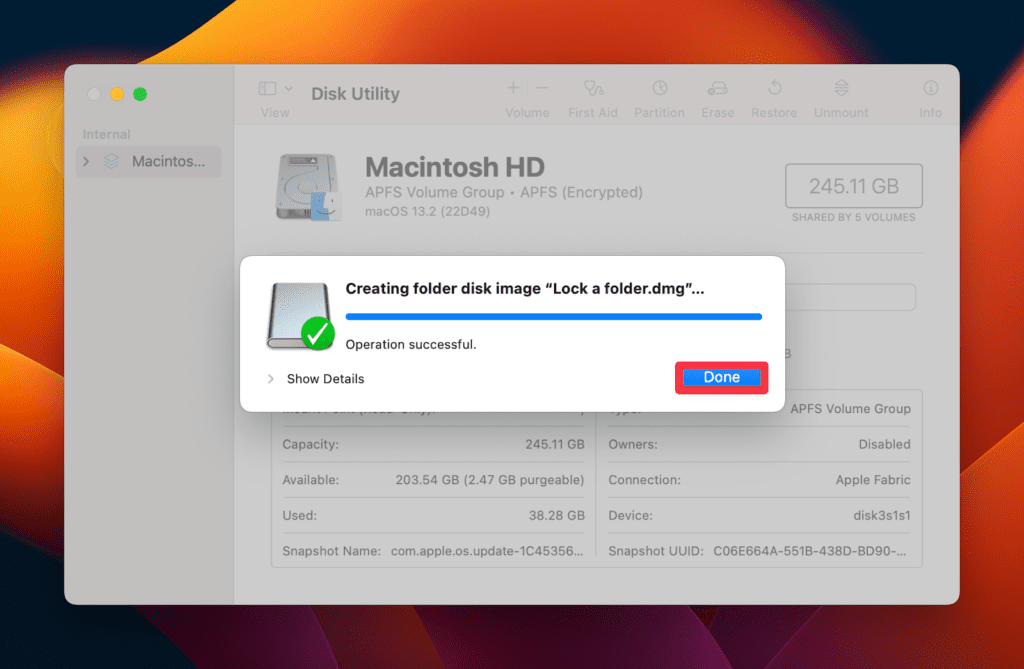1024x669 pixels.
Task: Click the Erase drive icon
Action: (717, 88)
